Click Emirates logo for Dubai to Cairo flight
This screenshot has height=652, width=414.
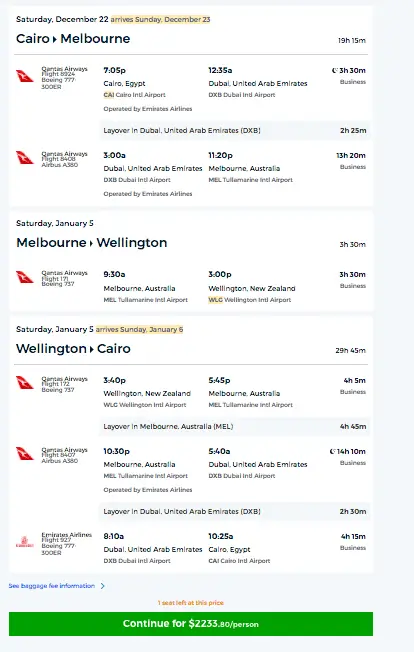tap(25, 542)
